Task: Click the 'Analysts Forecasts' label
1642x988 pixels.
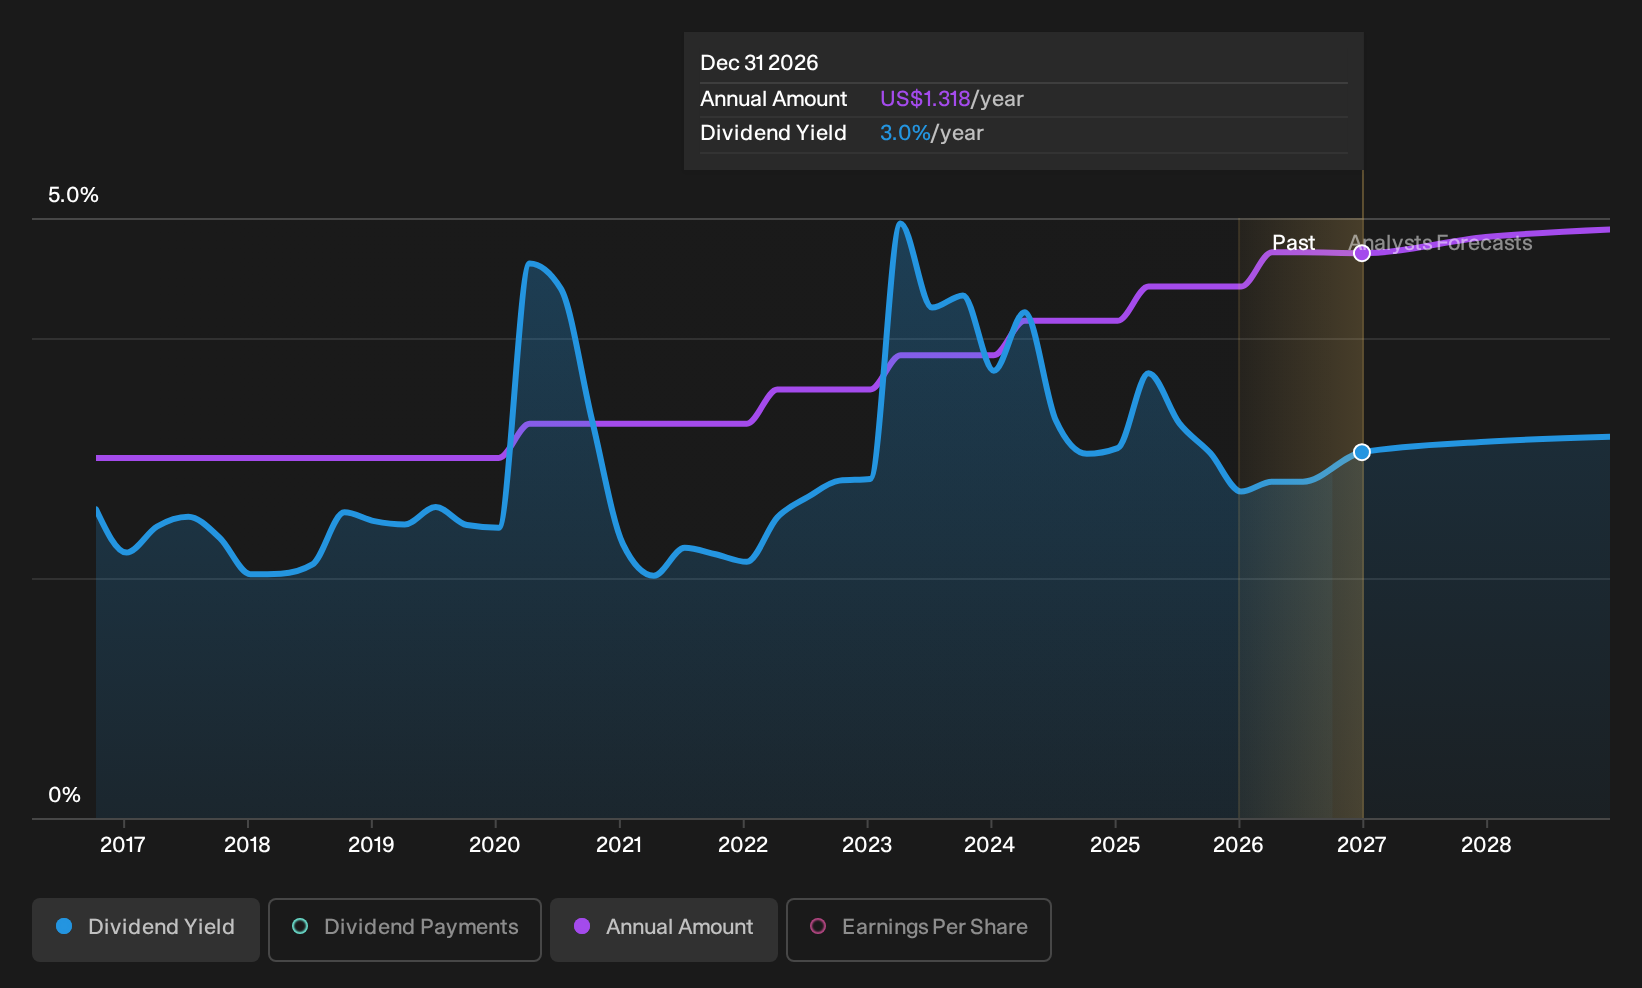Action: 1440,243
